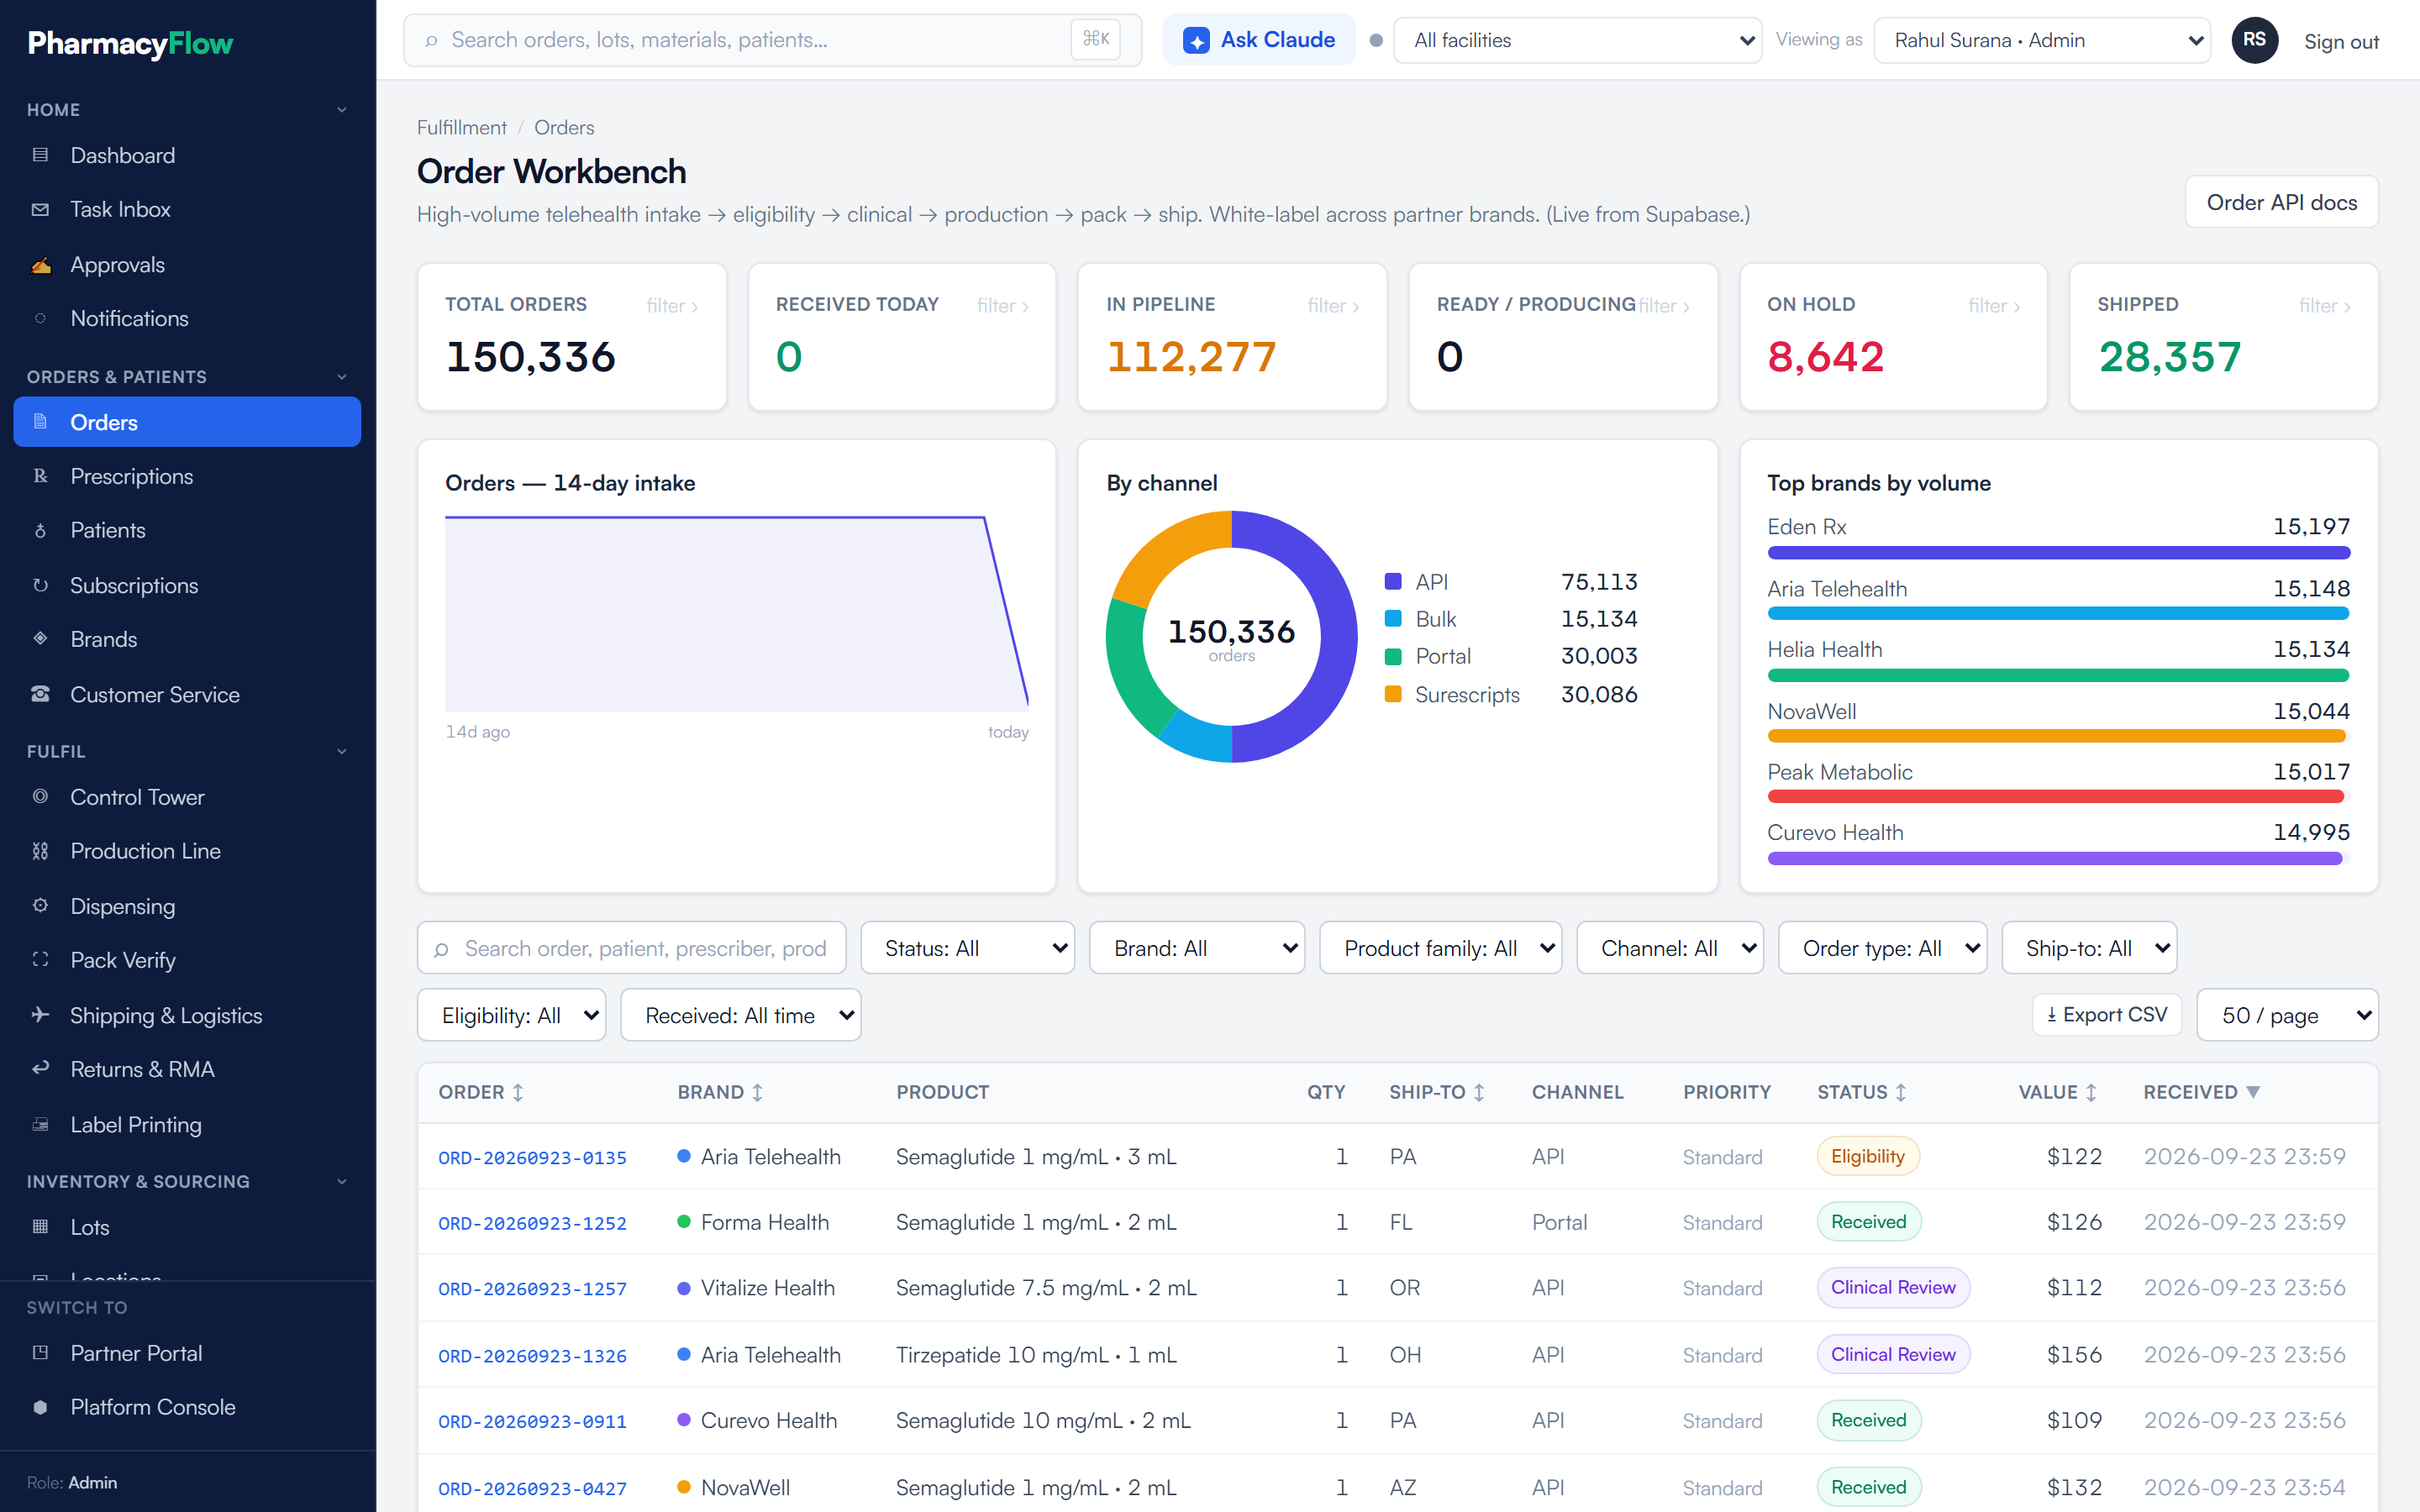Click the top search orders field
This screenshot has height=1512, width=2420.
click(772, 40)
